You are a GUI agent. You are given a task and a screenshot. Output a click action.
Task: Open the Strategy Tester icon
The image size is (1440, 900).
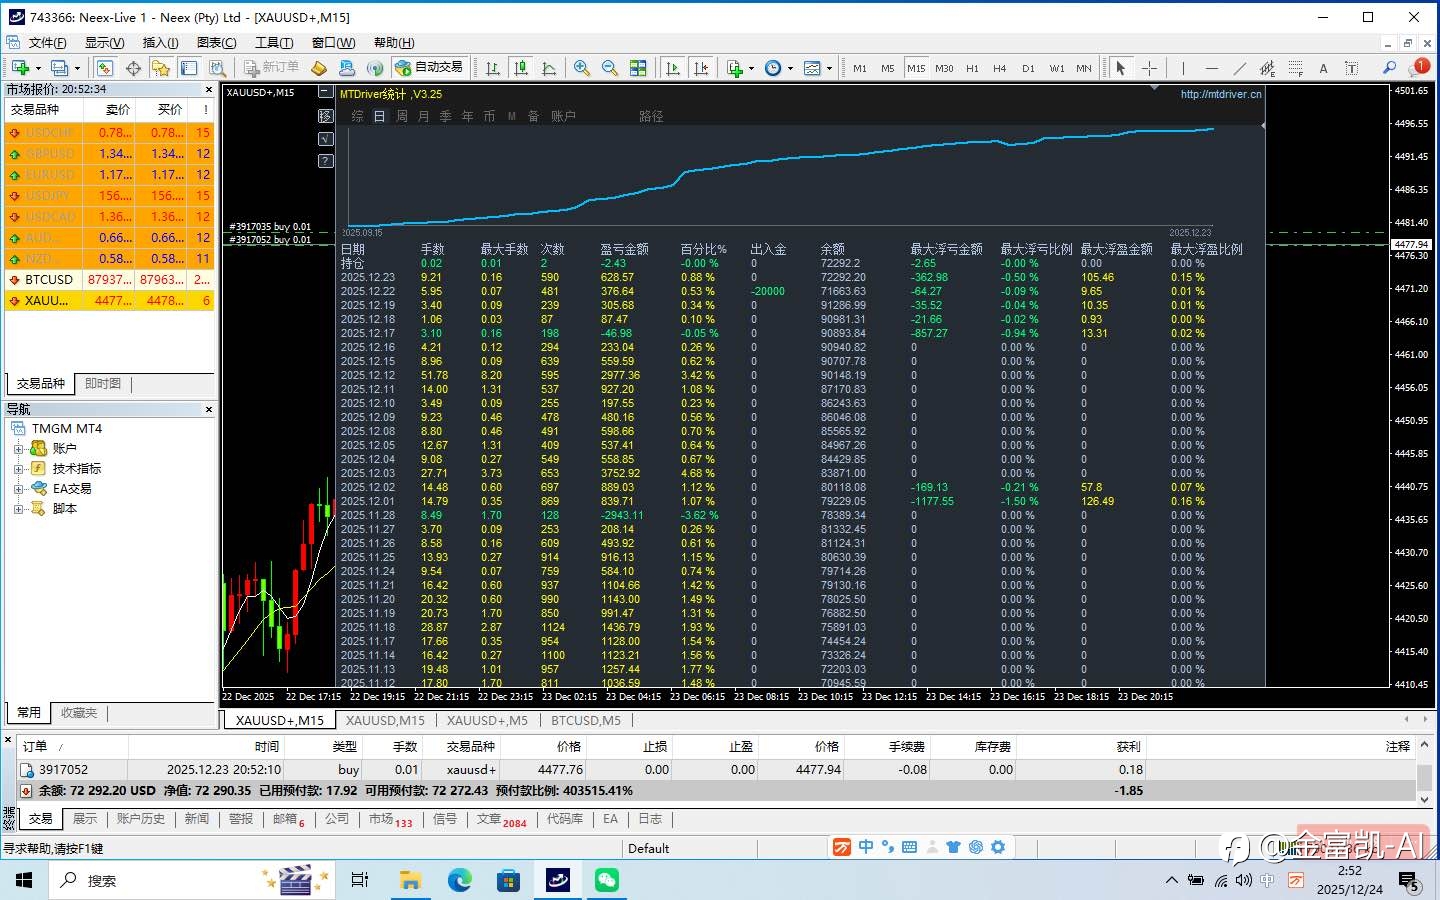(217, 68)
